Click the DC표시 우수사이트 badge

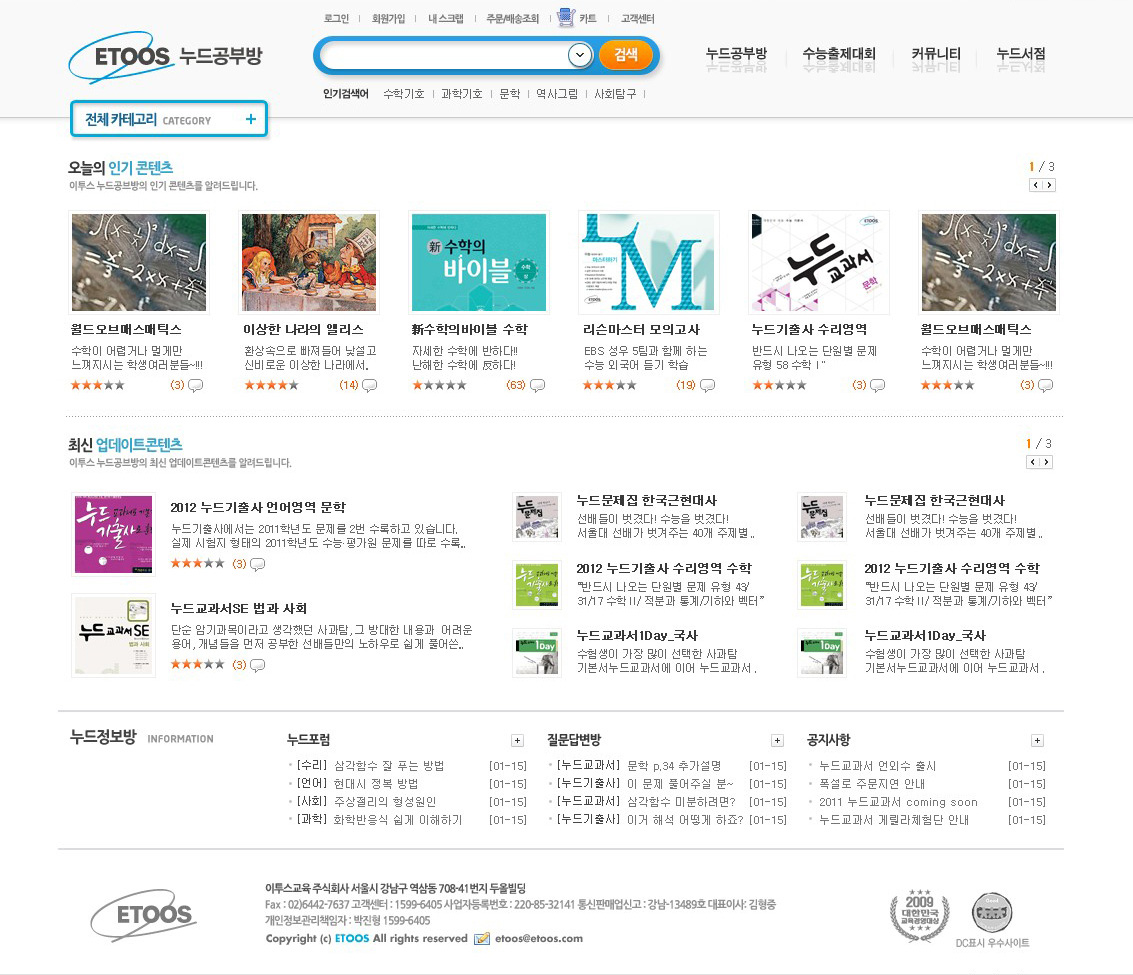pyautogui.click(x=991, y=914)
